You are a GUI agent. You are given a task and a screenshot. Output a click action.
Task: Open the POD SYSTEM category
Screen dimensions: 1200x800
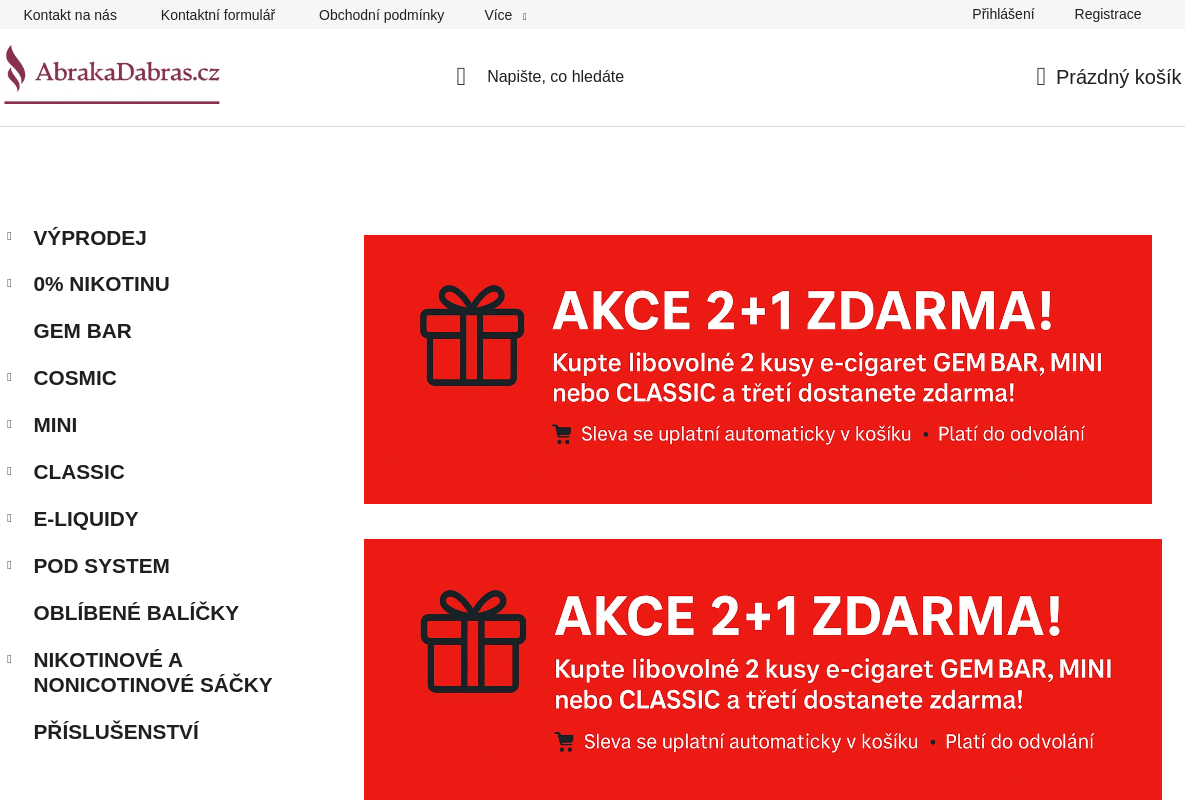[x=101, y=566]
